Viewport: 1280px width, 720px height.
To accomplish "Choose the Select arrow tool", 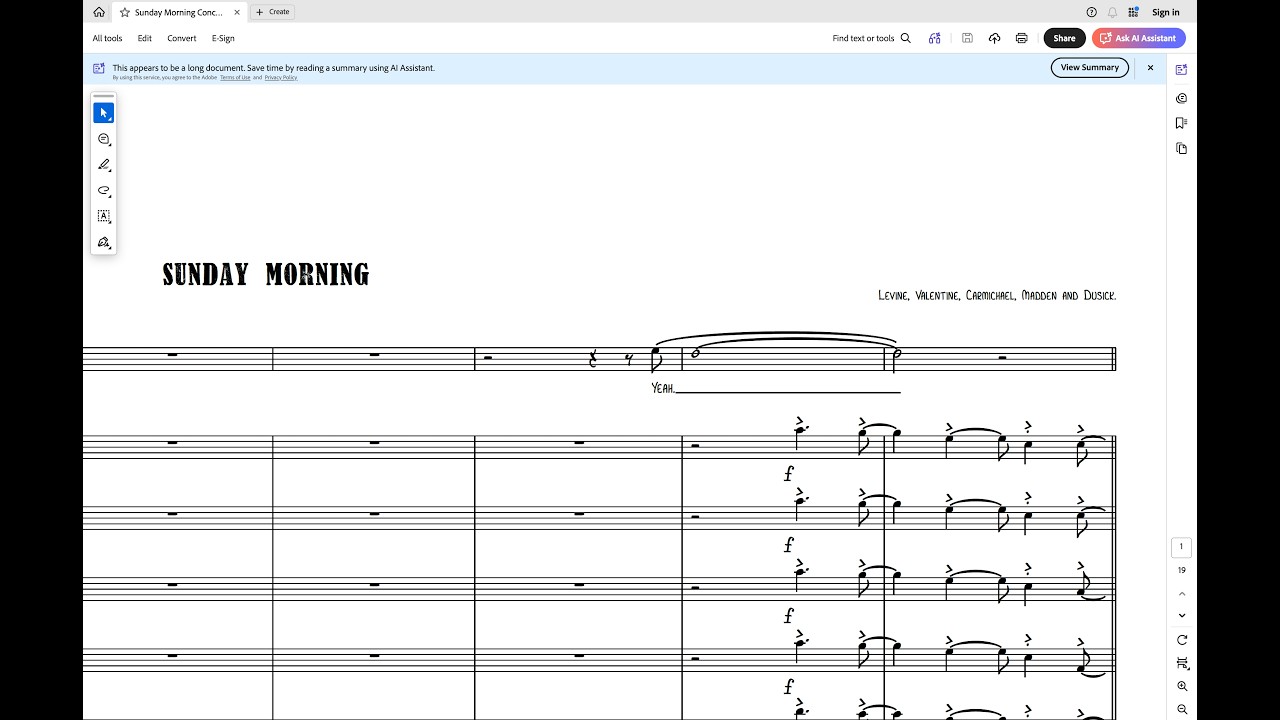I will [x=103, y=113].
